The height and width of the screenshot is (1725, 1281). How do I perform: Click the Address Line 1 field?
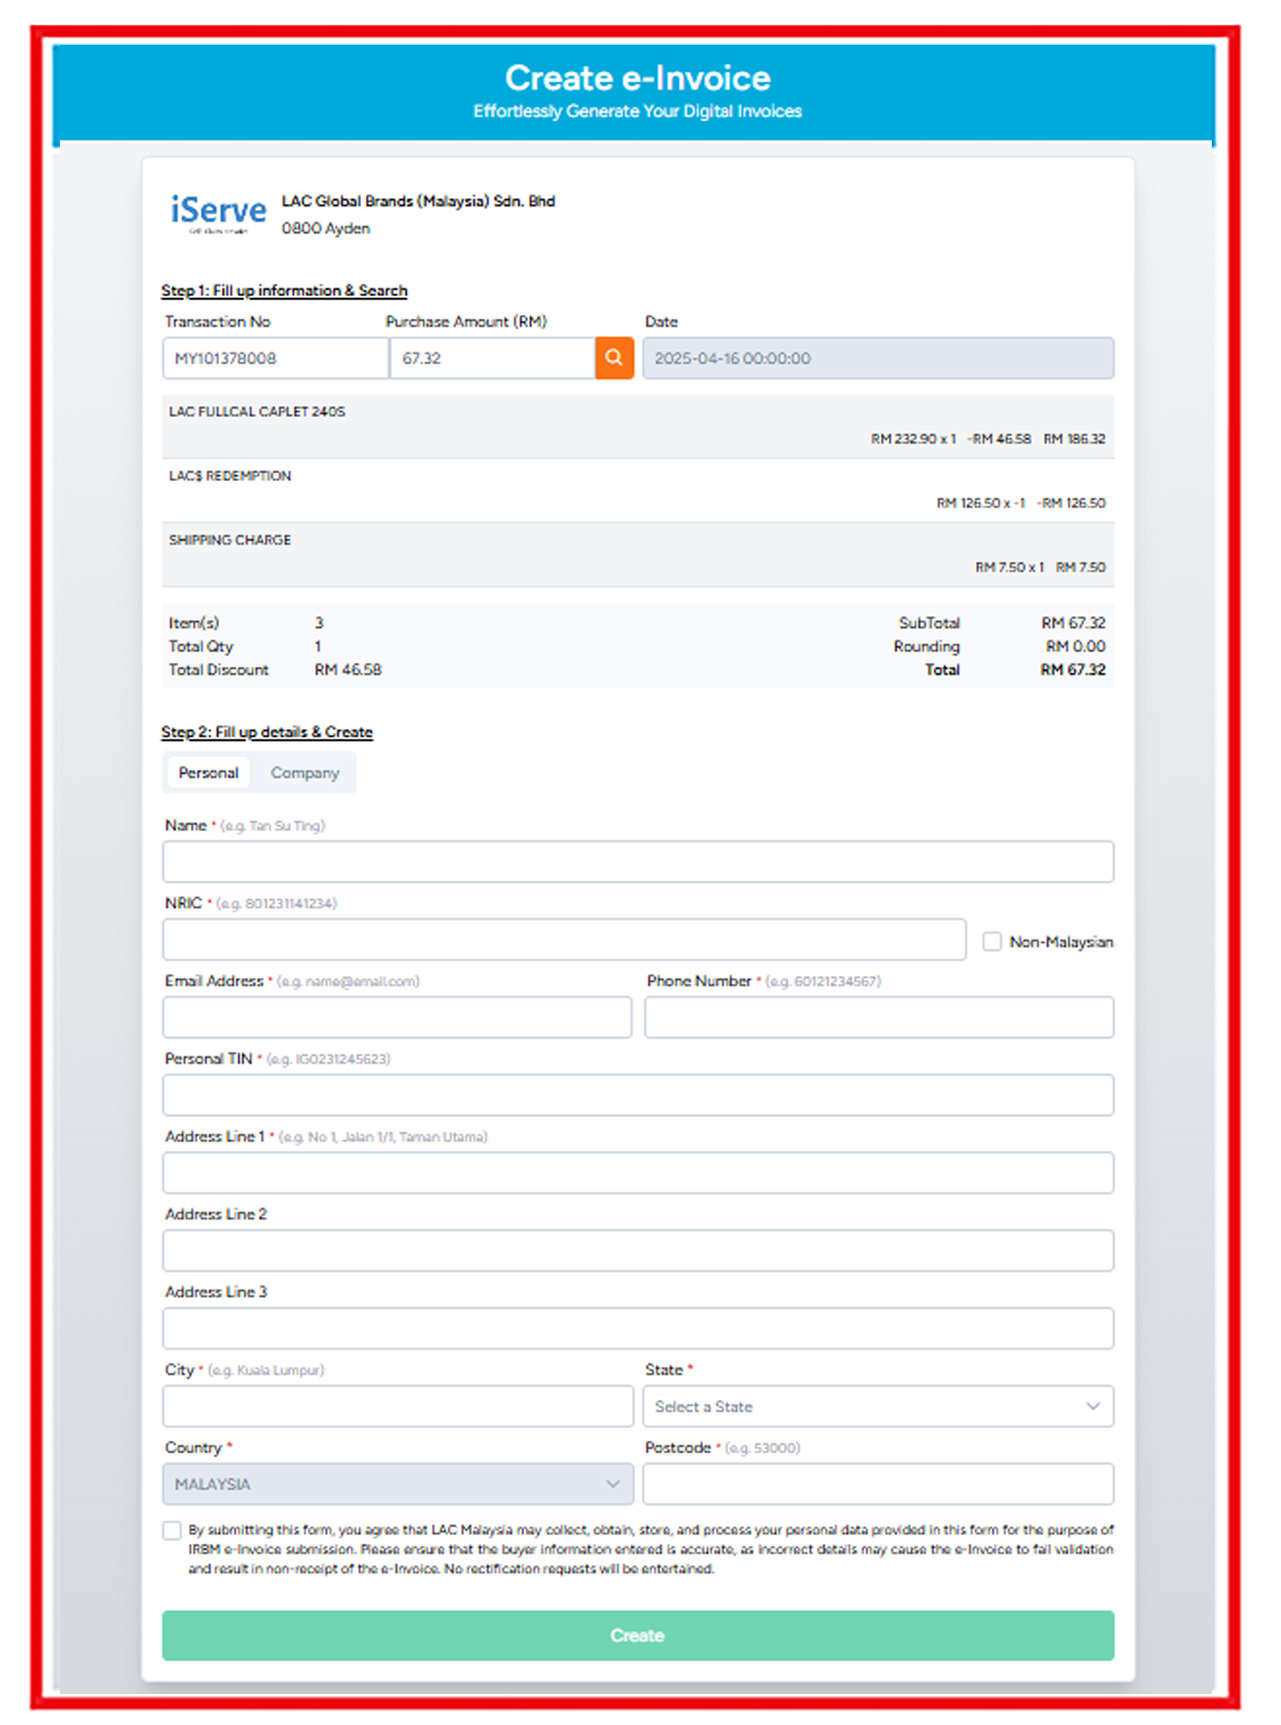tap(637, 1173)
